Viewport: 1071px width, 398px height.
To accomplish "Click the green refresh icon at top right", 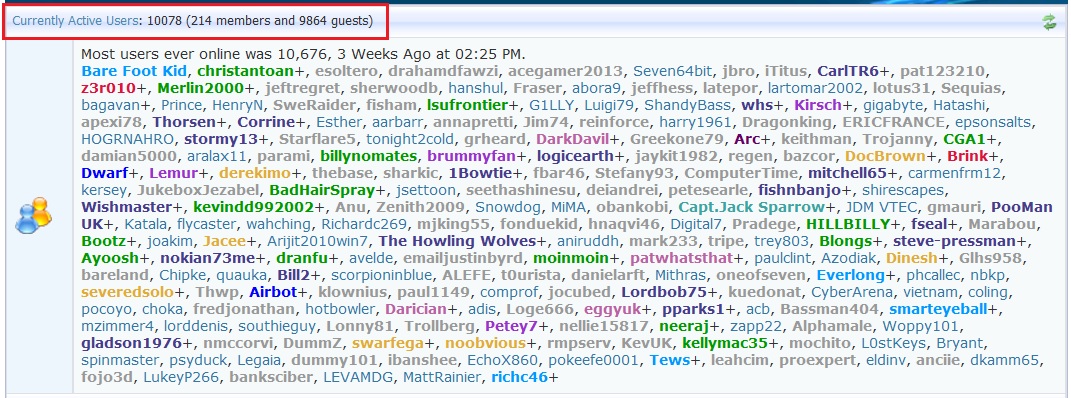I will click(x=1049, y=23).
